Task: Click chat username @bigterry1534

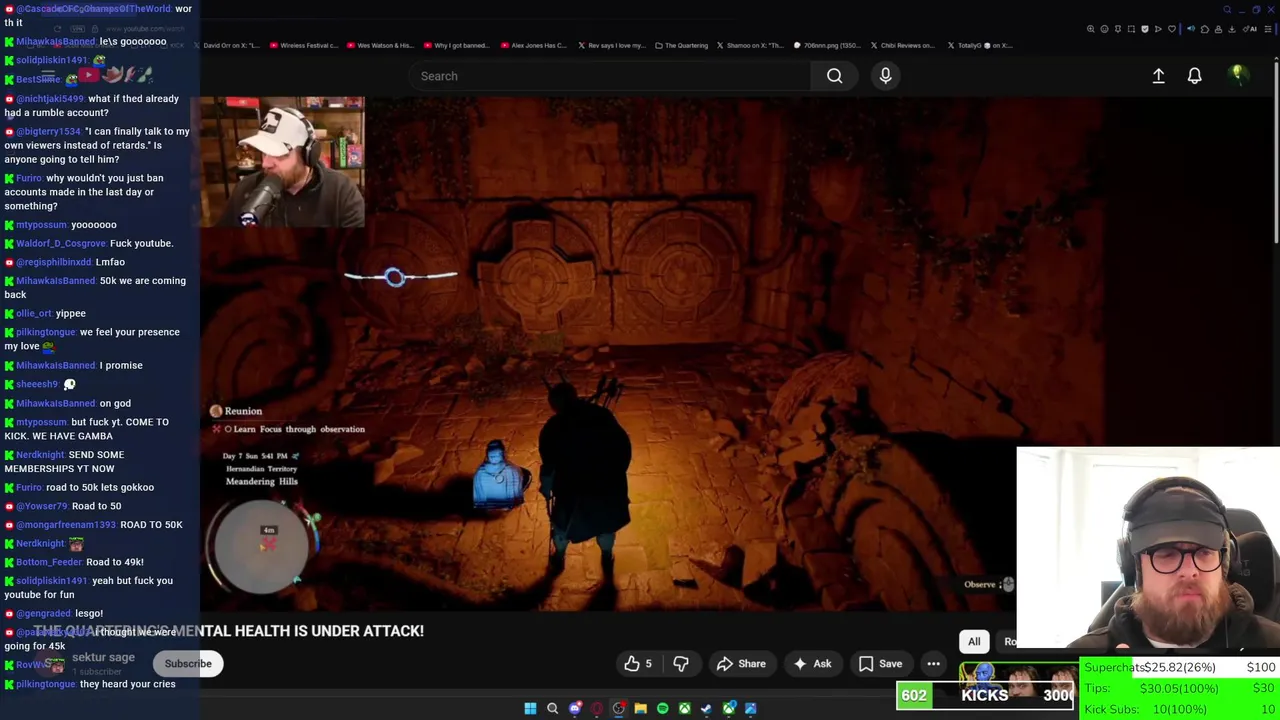Action: (48, 131)
